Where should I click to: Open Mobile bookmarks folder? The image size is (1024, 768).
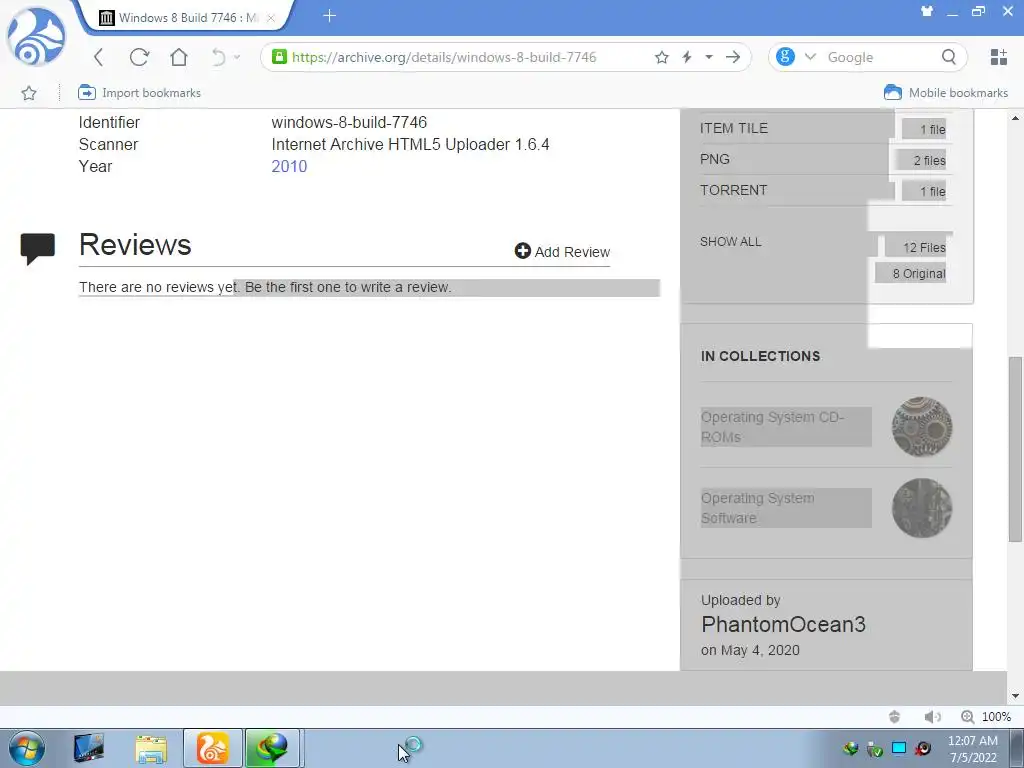pyautogui.click(x=946, y=93)
